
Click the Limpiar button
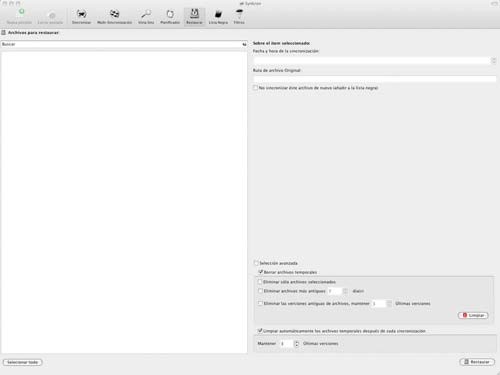tap(473, 315)
